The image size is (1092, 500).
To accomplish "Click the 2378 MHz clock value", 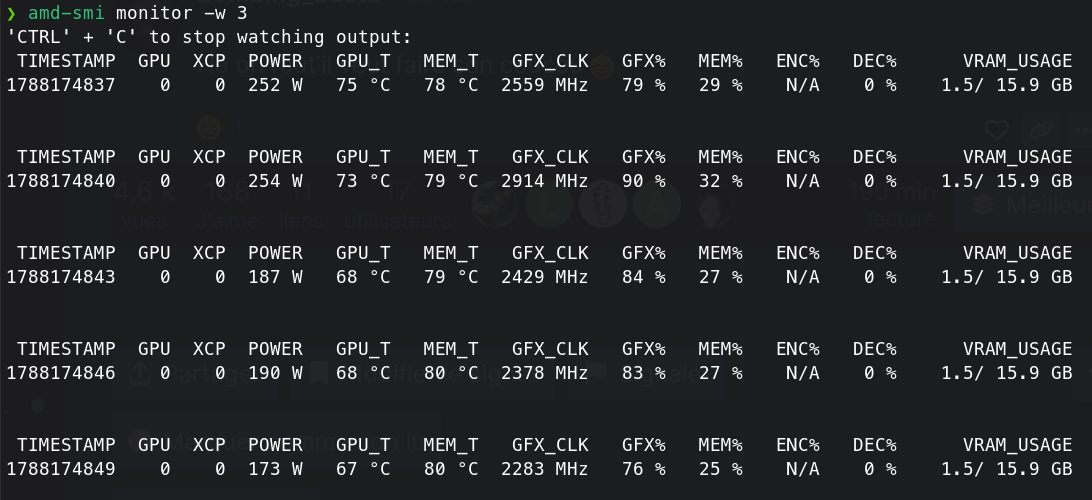I will [545, 373].
